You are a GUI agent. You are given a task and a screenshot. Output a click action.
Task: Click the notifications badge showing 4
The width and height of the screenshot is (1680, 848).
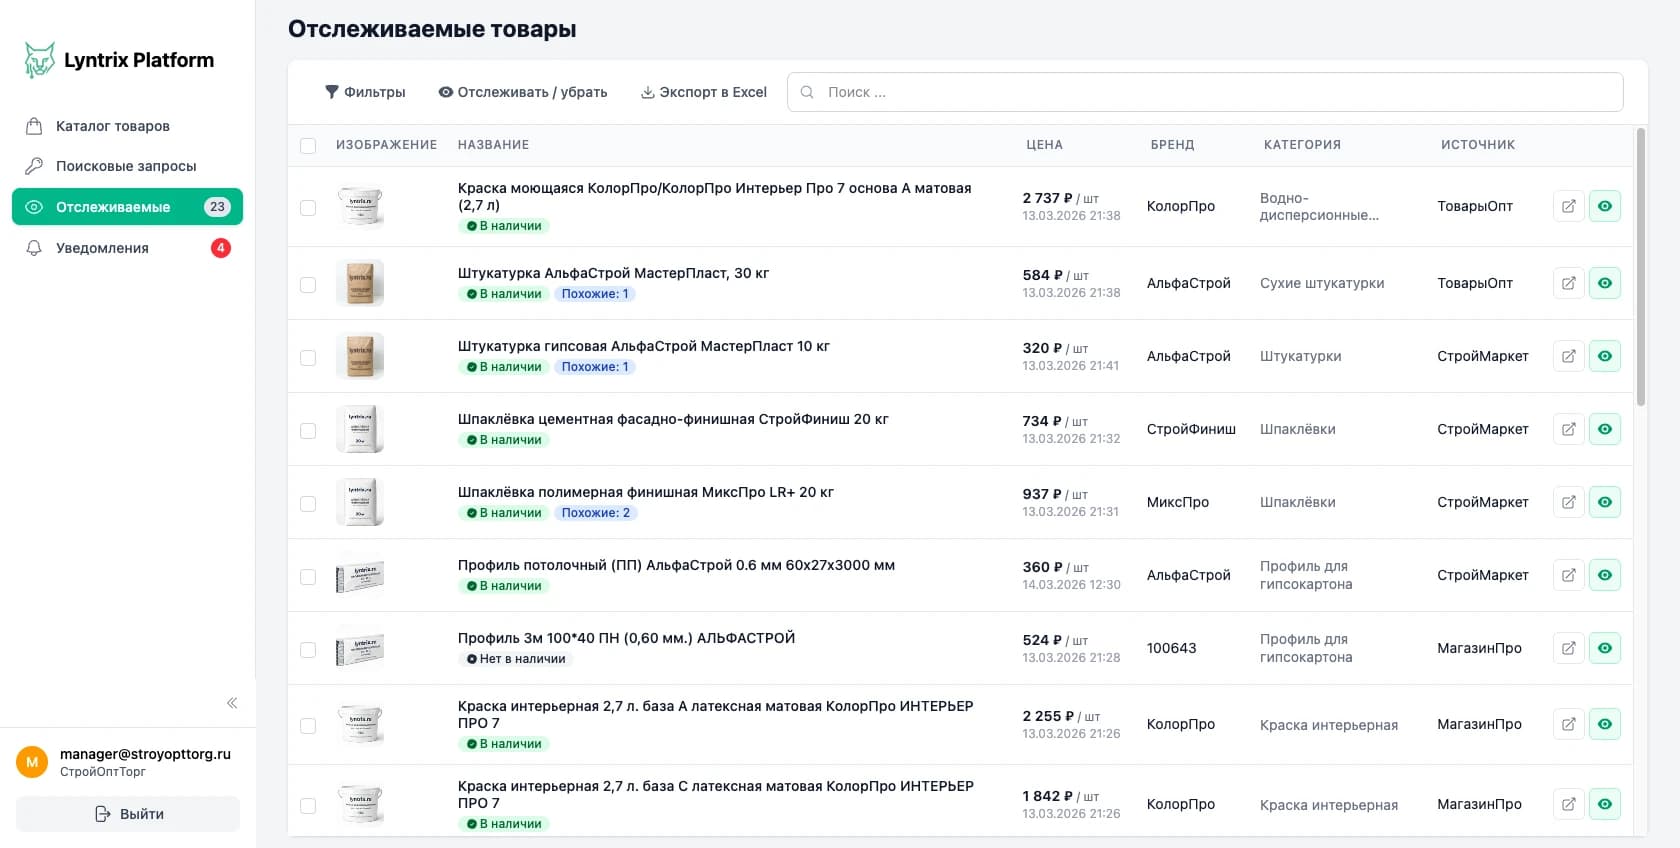click(x=220, y=248)
